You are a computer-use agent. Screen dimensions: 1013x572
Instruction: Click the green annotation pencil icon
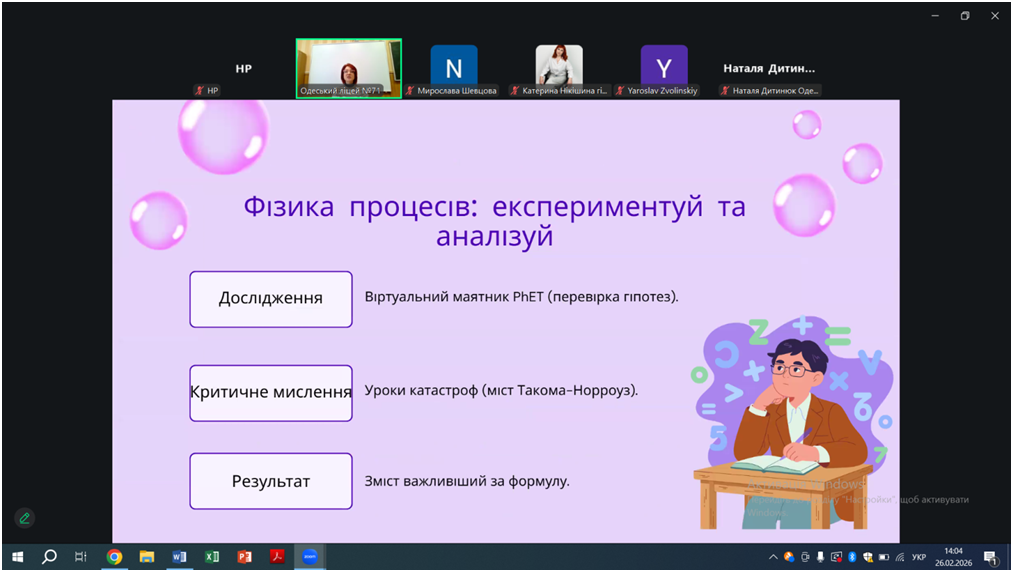coord(25,518)
